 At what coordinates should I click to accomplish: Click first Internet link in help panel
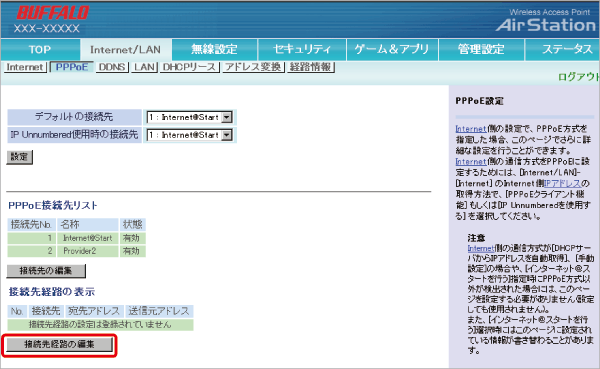471,129
